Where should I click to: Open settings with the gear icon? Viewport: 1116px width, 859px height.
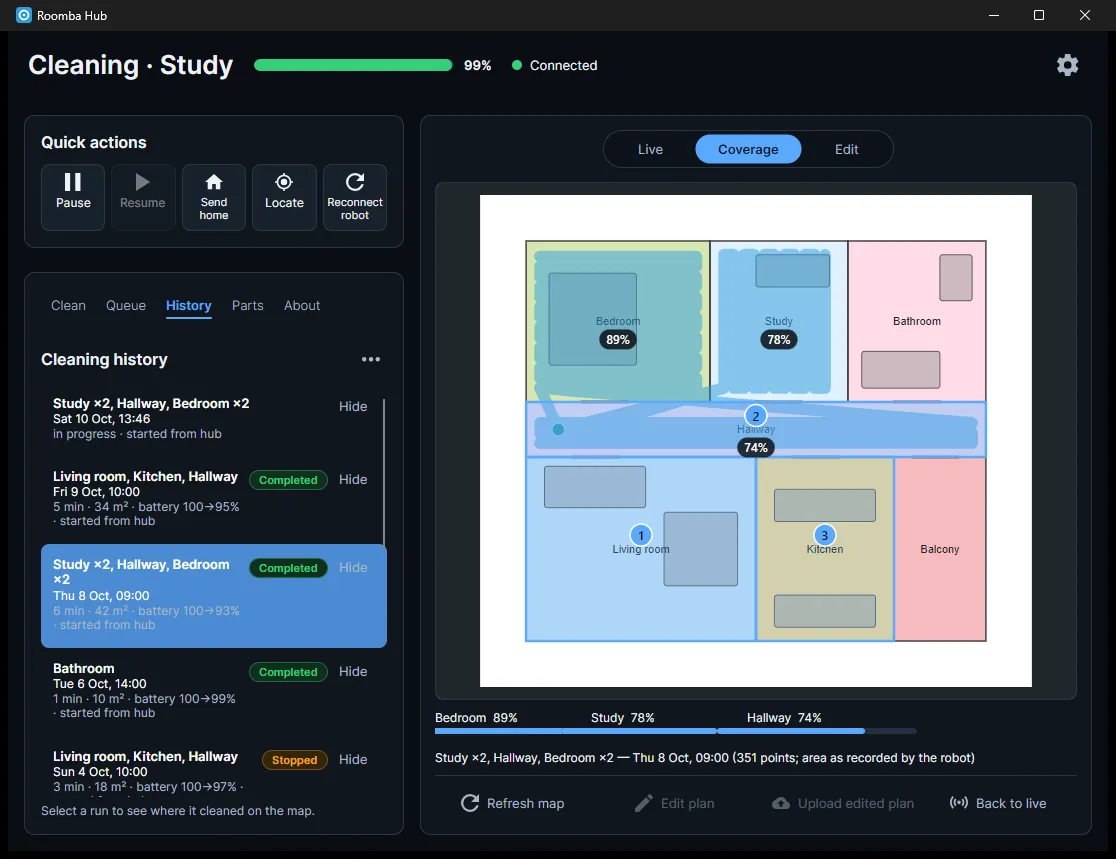click(1067, 65)
